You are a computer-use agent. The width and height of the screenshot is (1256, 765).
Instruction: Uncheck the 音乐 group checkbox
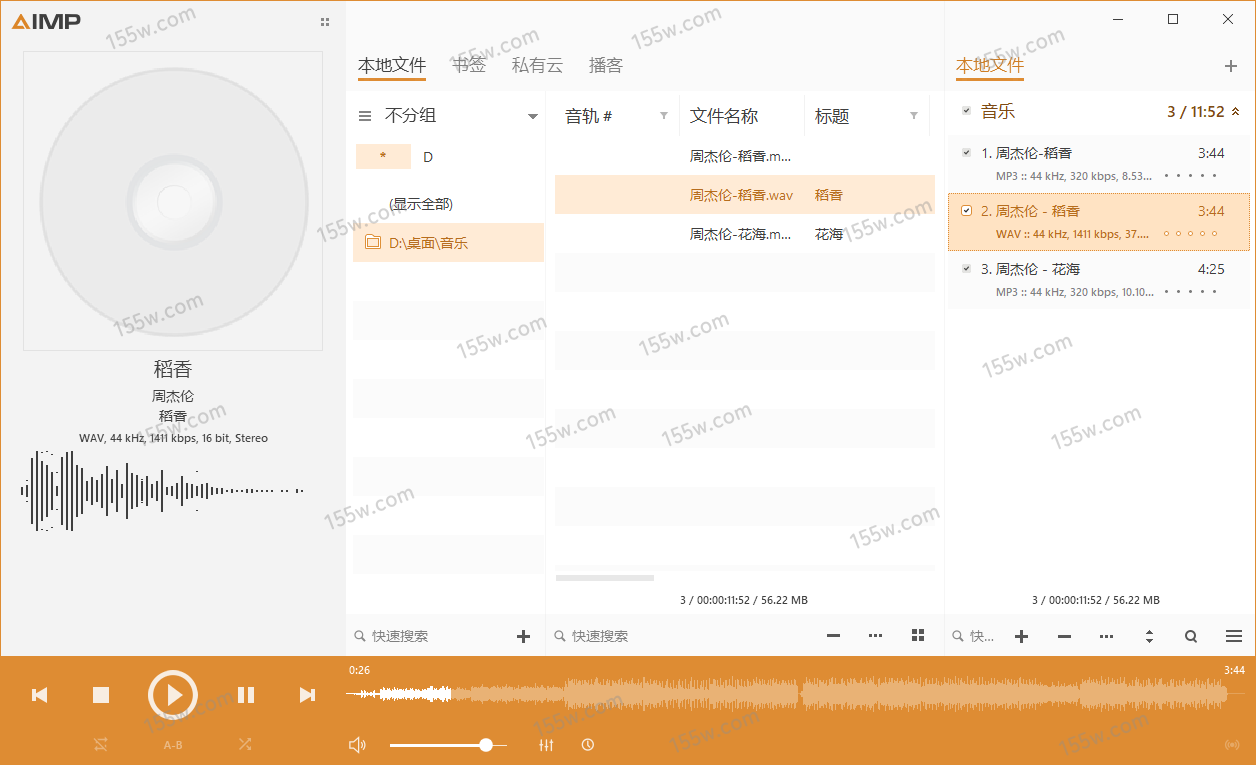(x=966, y=111)
